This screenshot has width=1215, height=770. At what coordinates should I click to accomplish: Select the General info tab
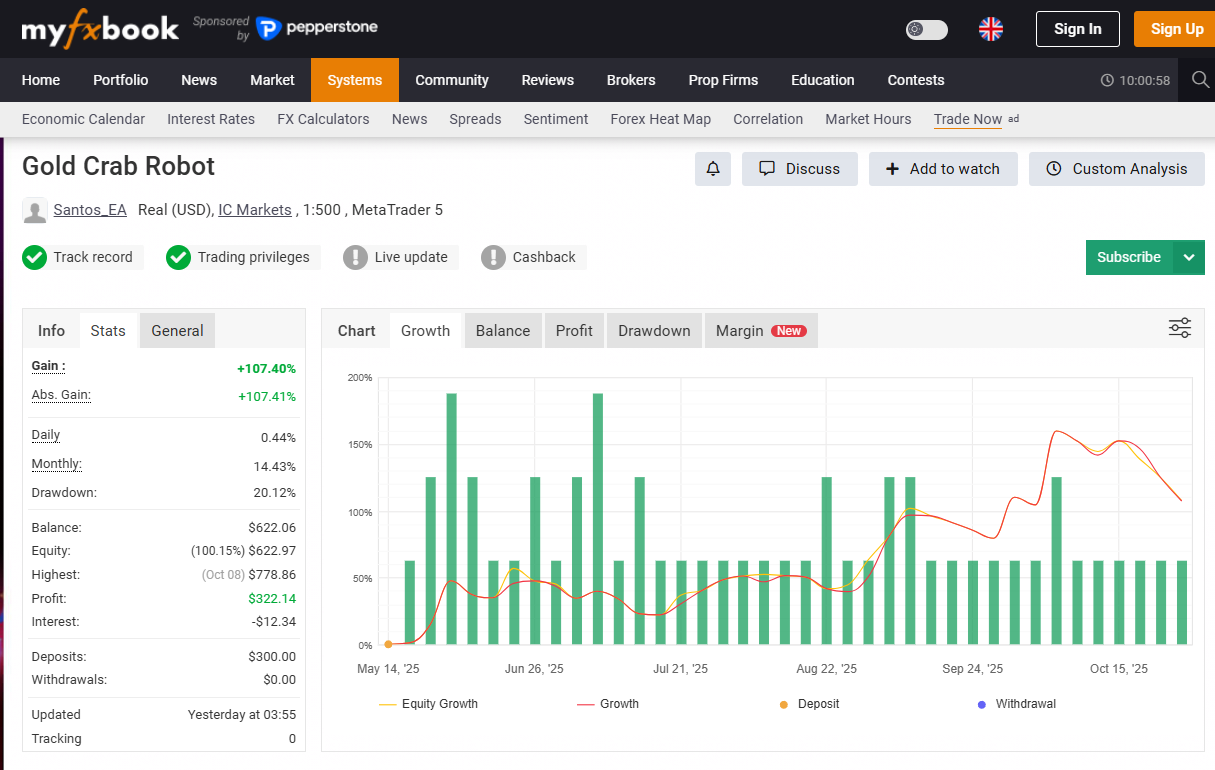[177, 331]
